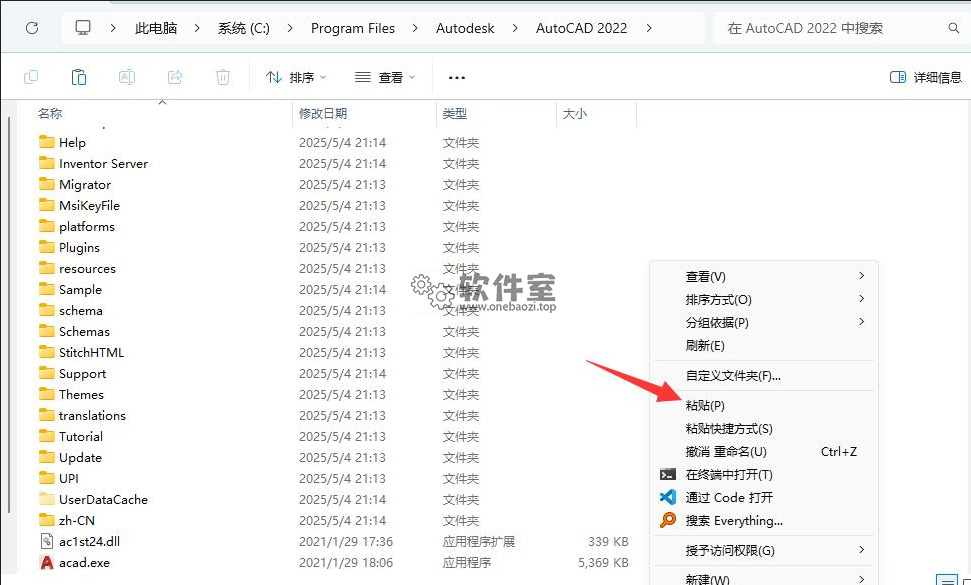Click 修改日期 column header
Viewport: 971px width, 585px height.
coord(323,113)
